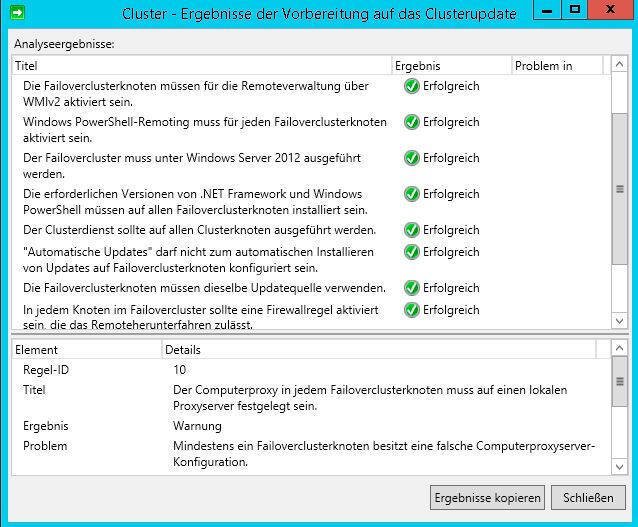Select the "Automatische Updates" rule row
Image resolution: width=638 pixels, height=527 pixels.
tap(311, 260)
